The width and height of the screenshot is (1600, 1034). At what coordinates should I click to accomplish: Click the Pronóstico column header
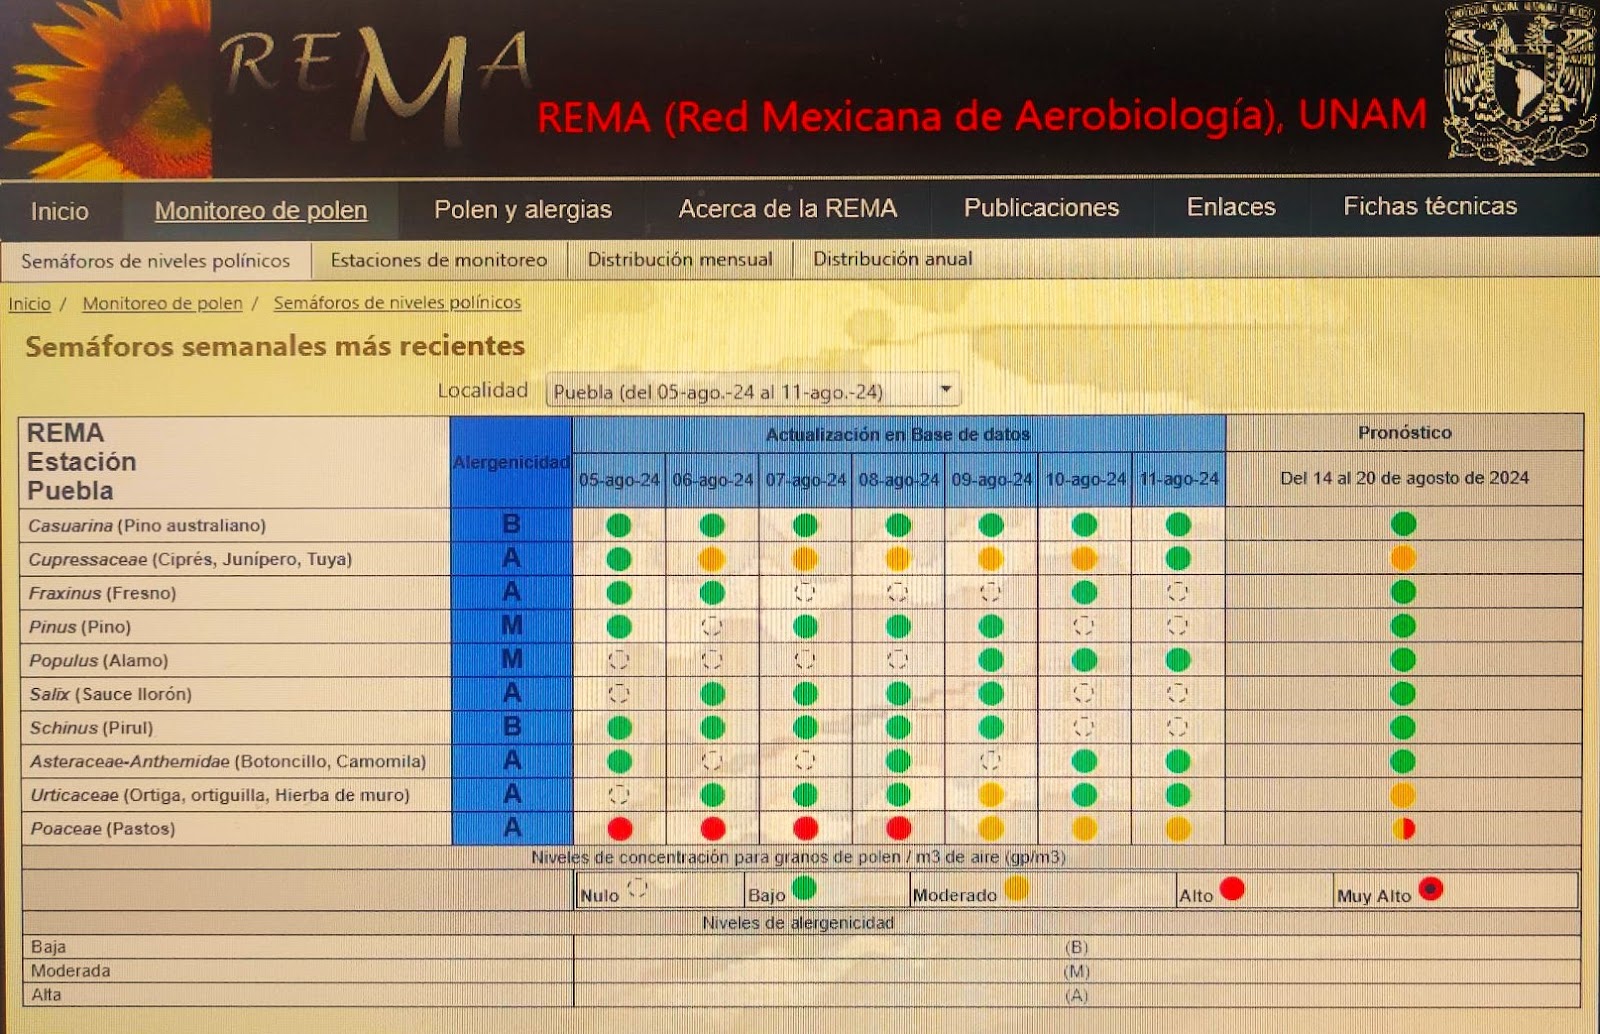point(1404,433)
